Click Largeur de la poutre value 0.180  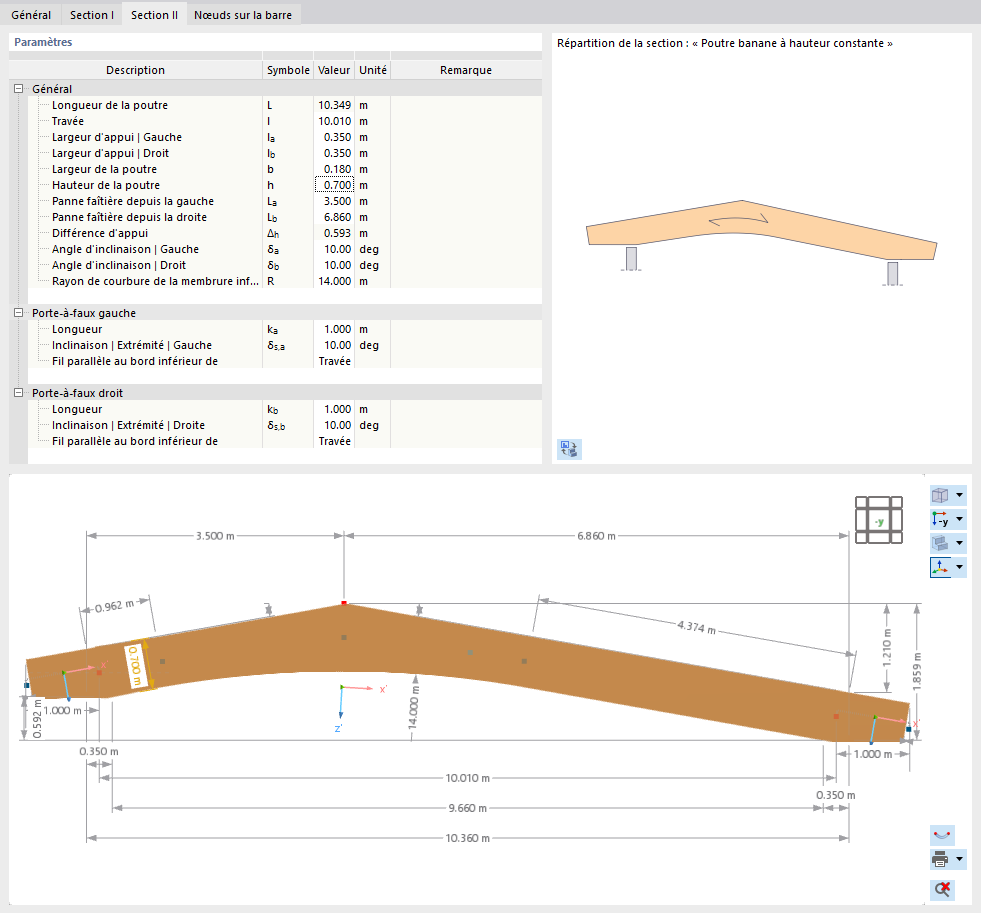334,169
